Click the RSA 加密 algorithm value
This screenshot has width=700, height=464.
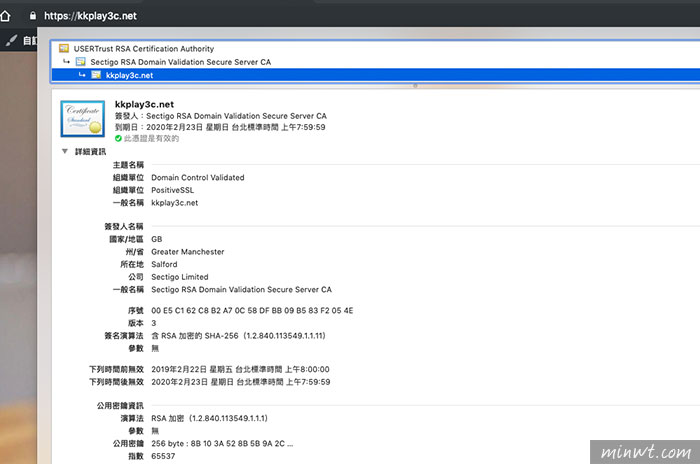(x=209, y=418)
